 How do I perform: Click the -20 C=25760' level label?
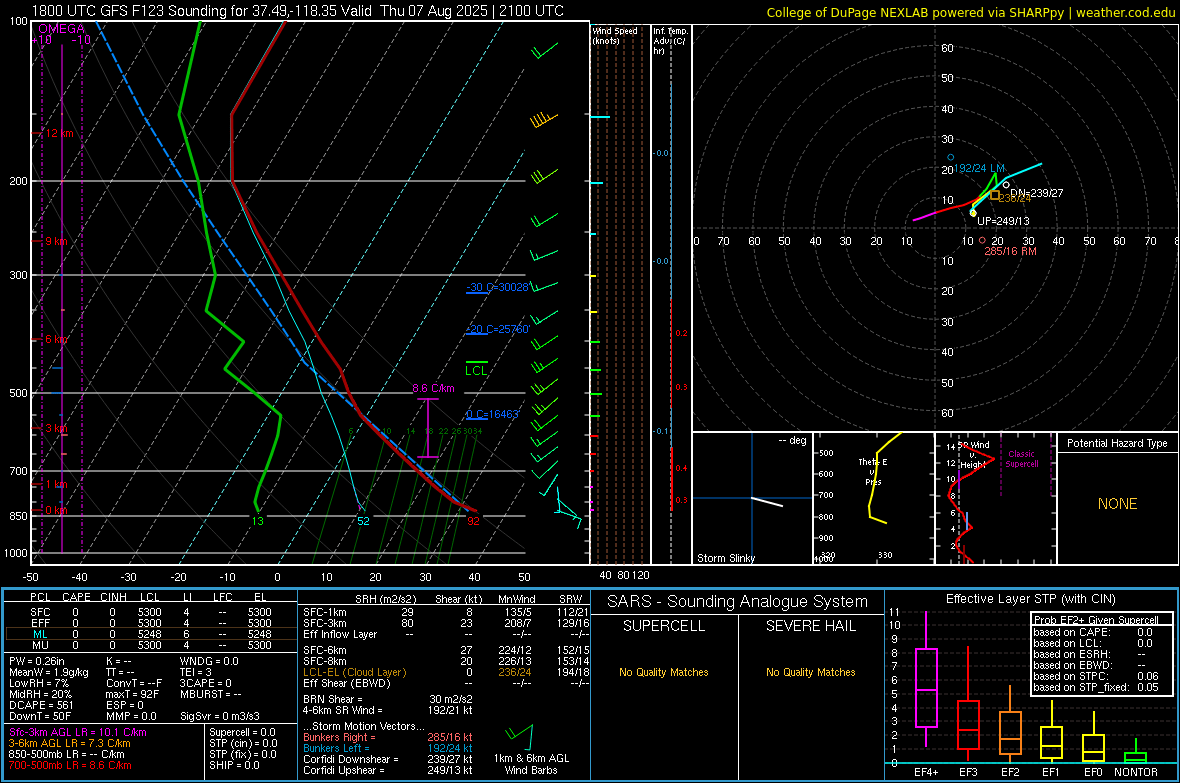click(497, 329)
